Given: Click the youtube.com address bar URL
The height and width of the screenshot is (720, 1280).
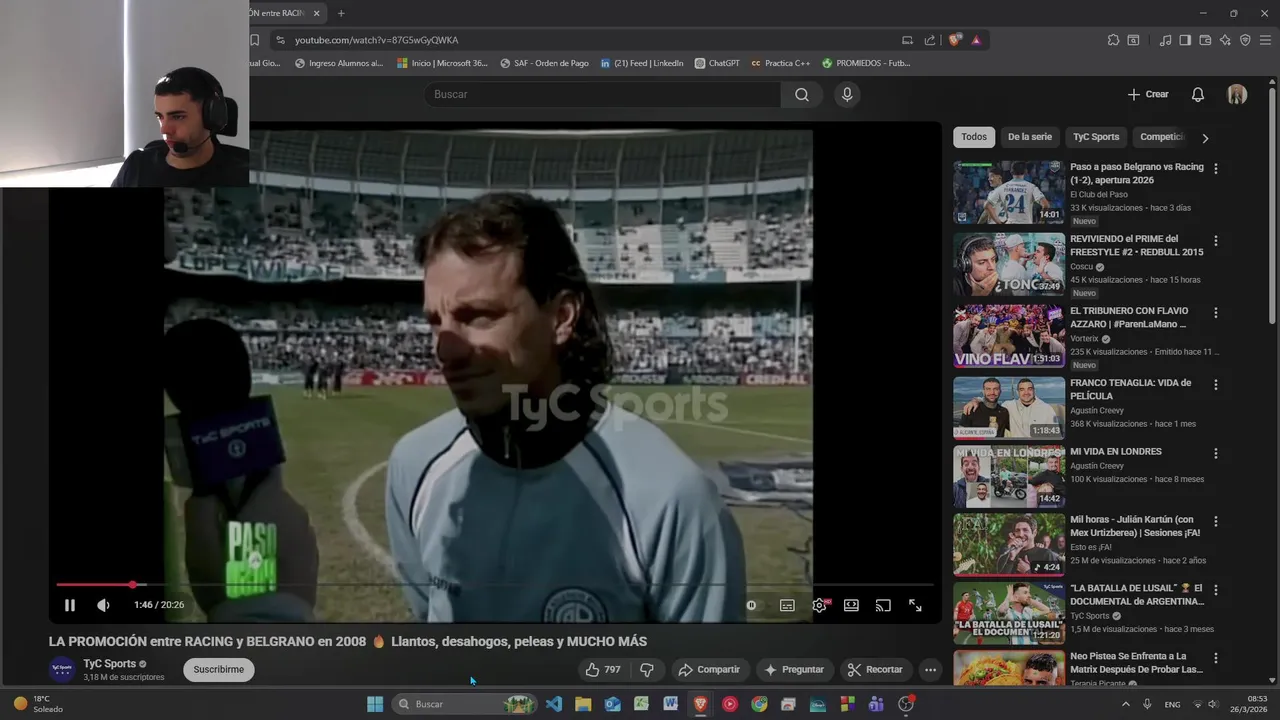Looking at the screenshot, I should coord(376,40).
